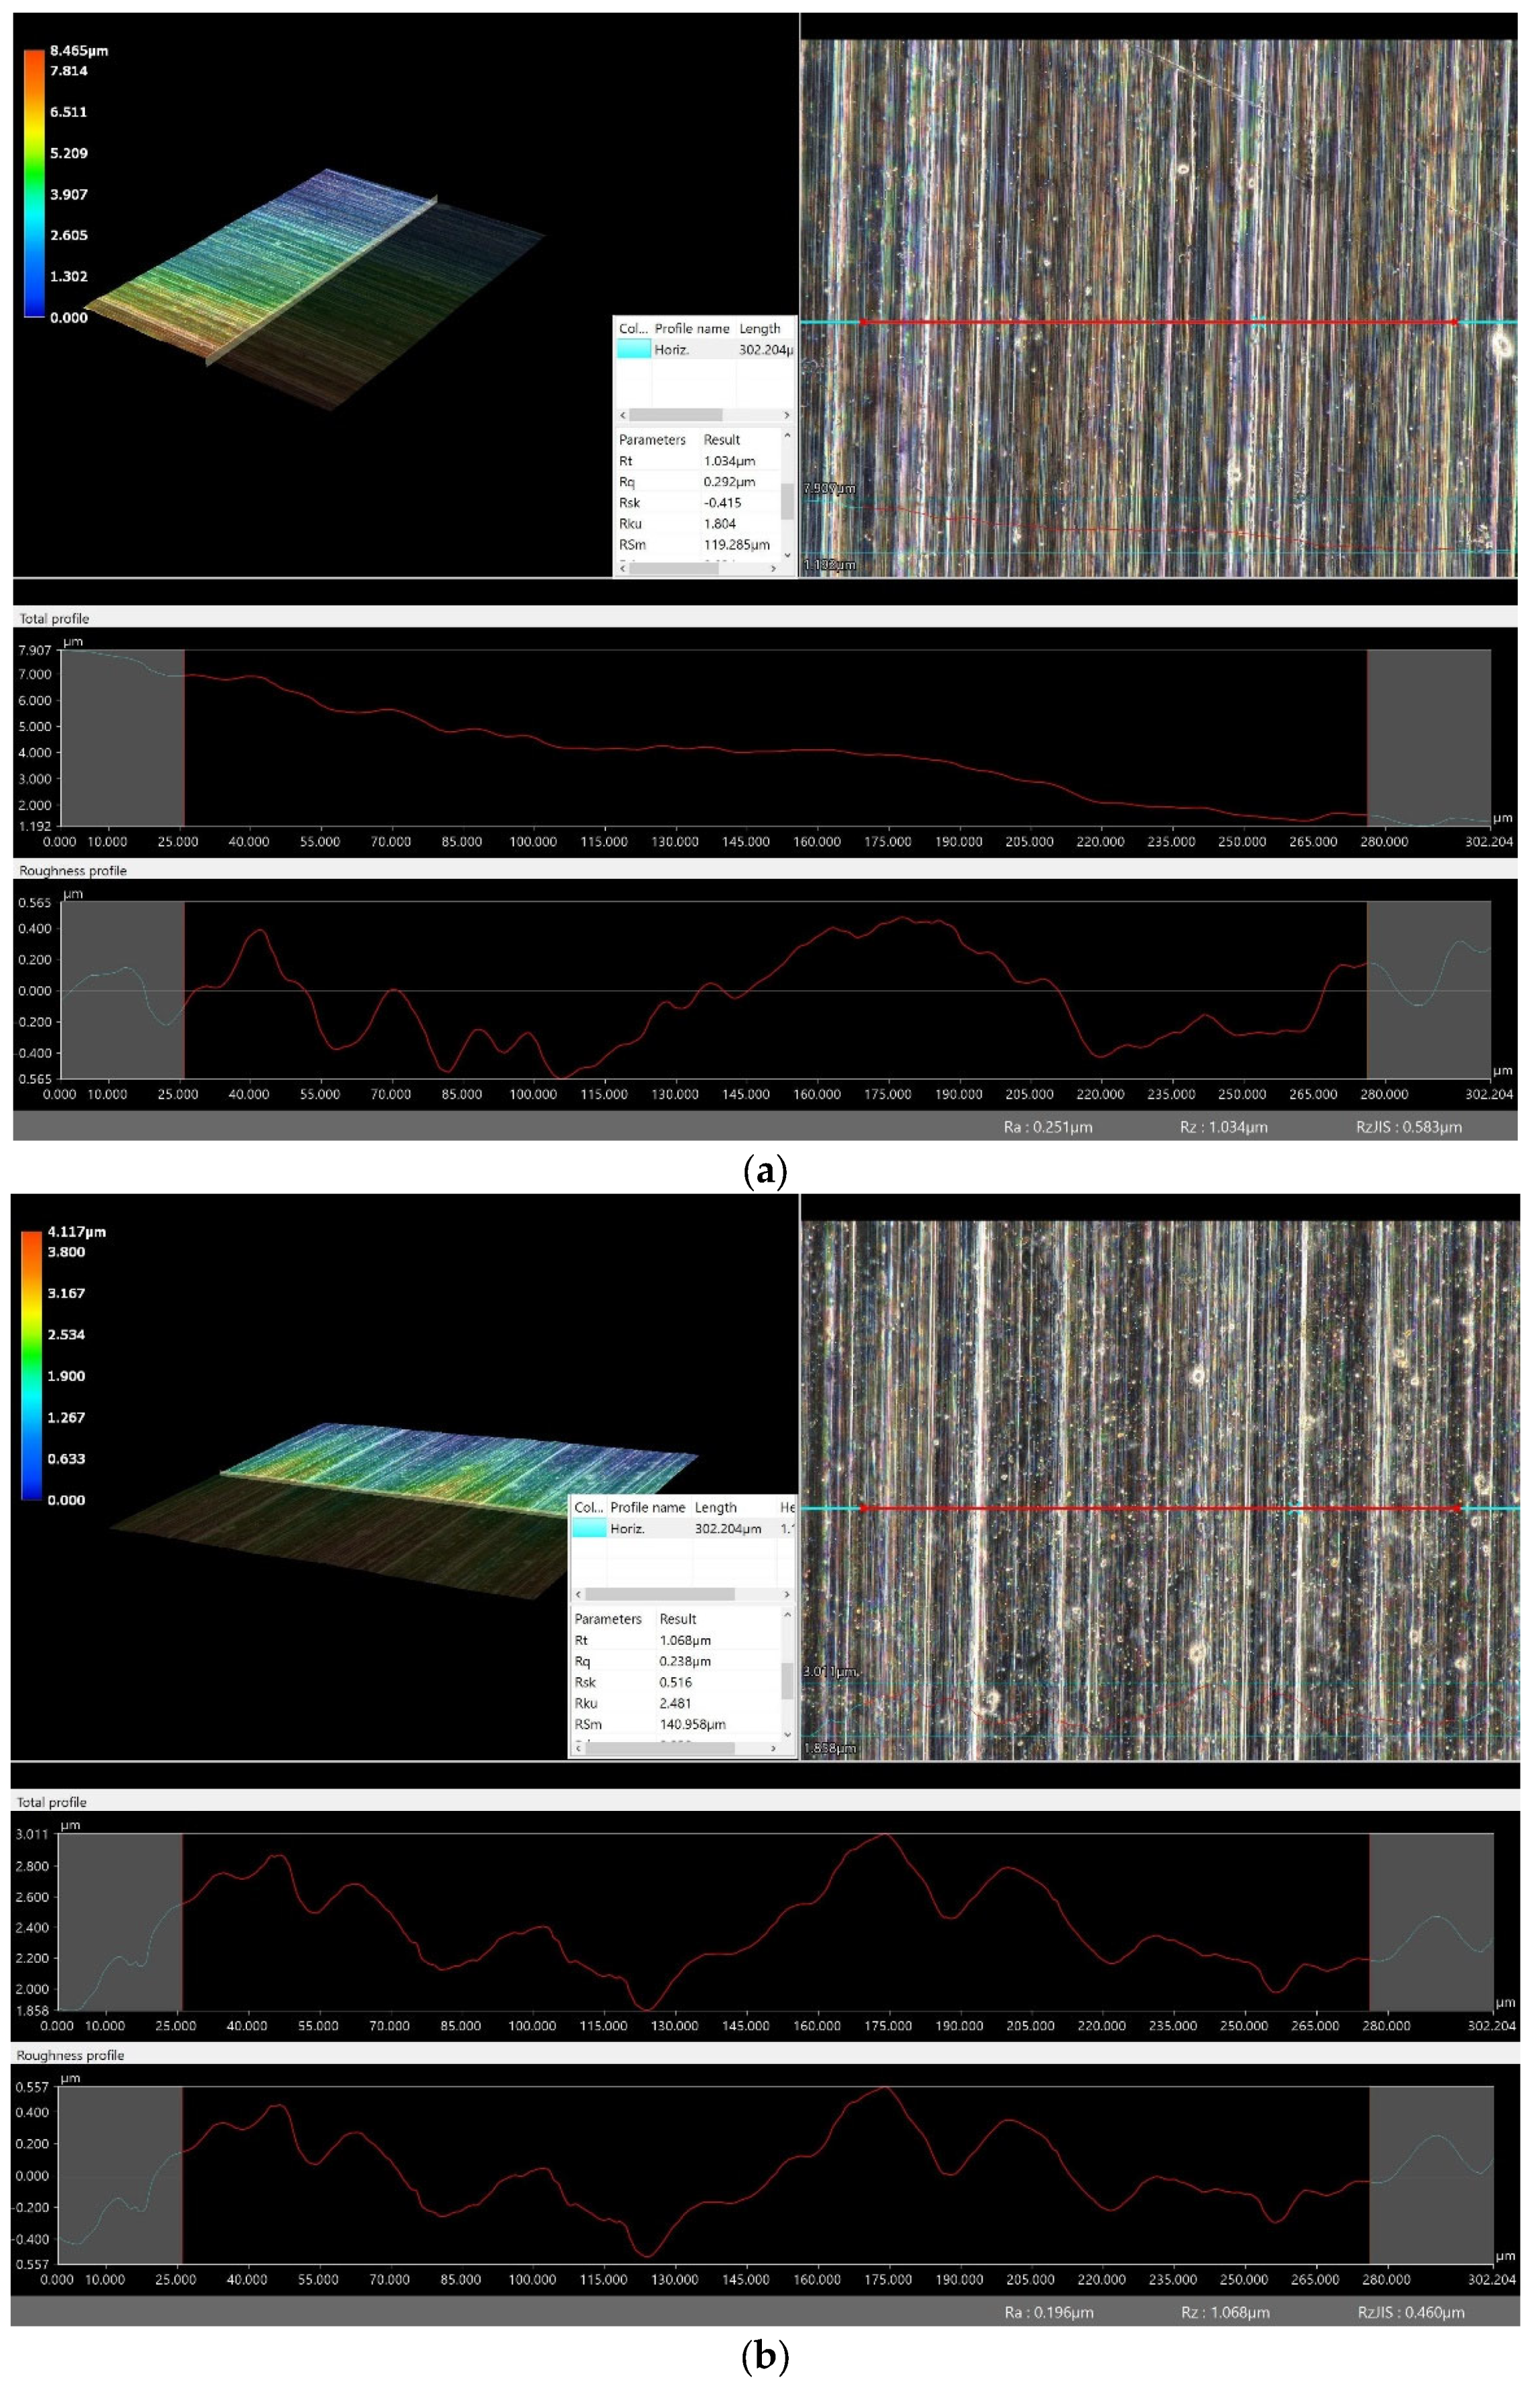1540x2386 pixels.
Task: Click the Result header above 1.068µm value
Action: click(678, 1618)
